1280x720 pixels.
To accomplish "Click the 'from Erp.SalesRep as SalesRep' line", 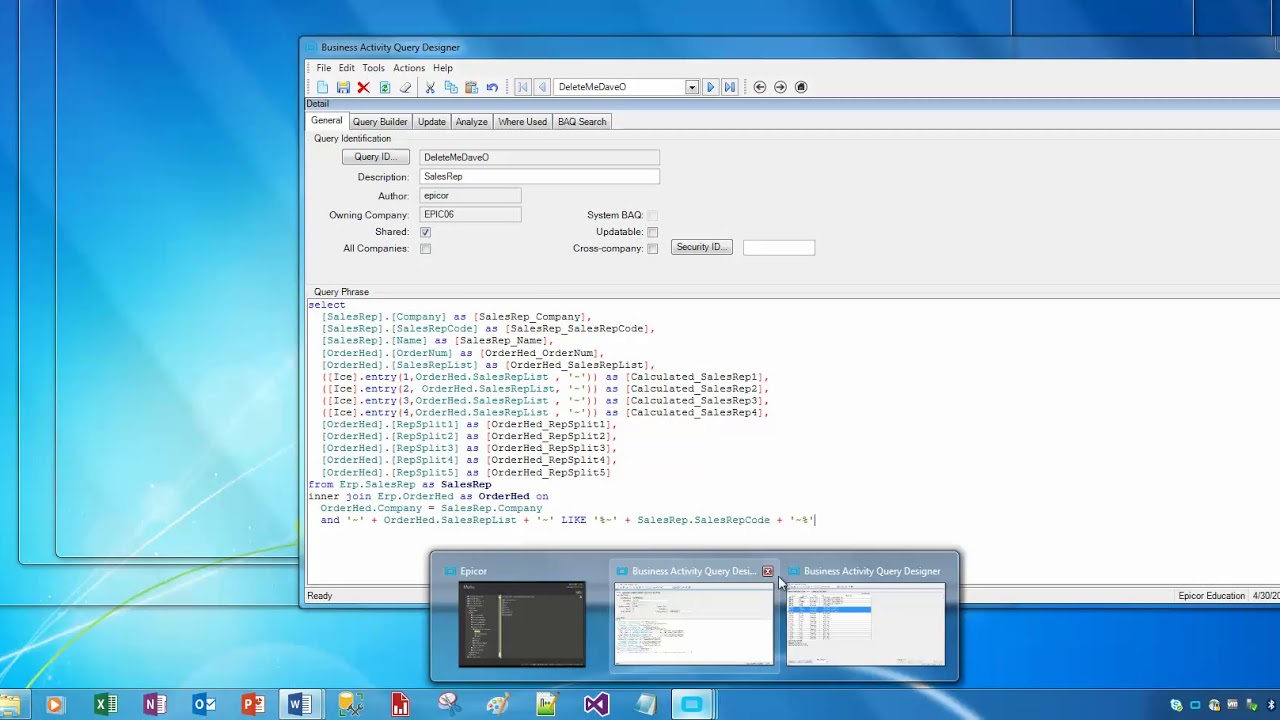I will pos(400,485).
